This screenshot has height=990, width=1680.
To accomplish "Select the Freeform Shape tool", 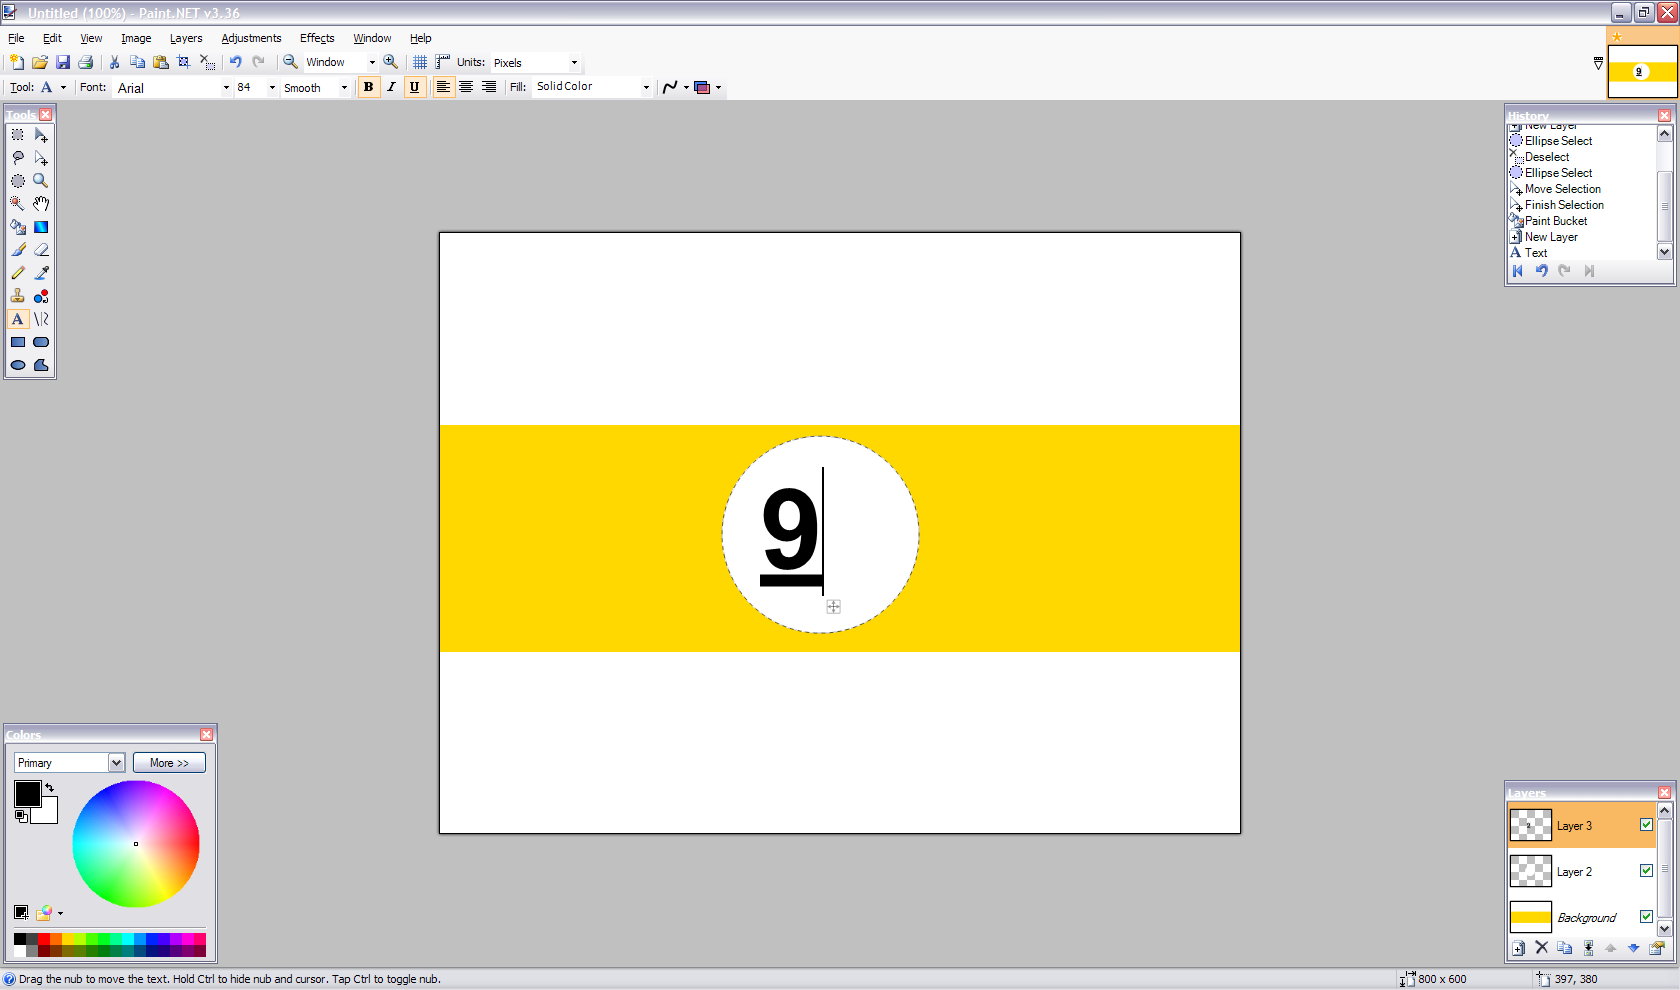I will [41, 365].
